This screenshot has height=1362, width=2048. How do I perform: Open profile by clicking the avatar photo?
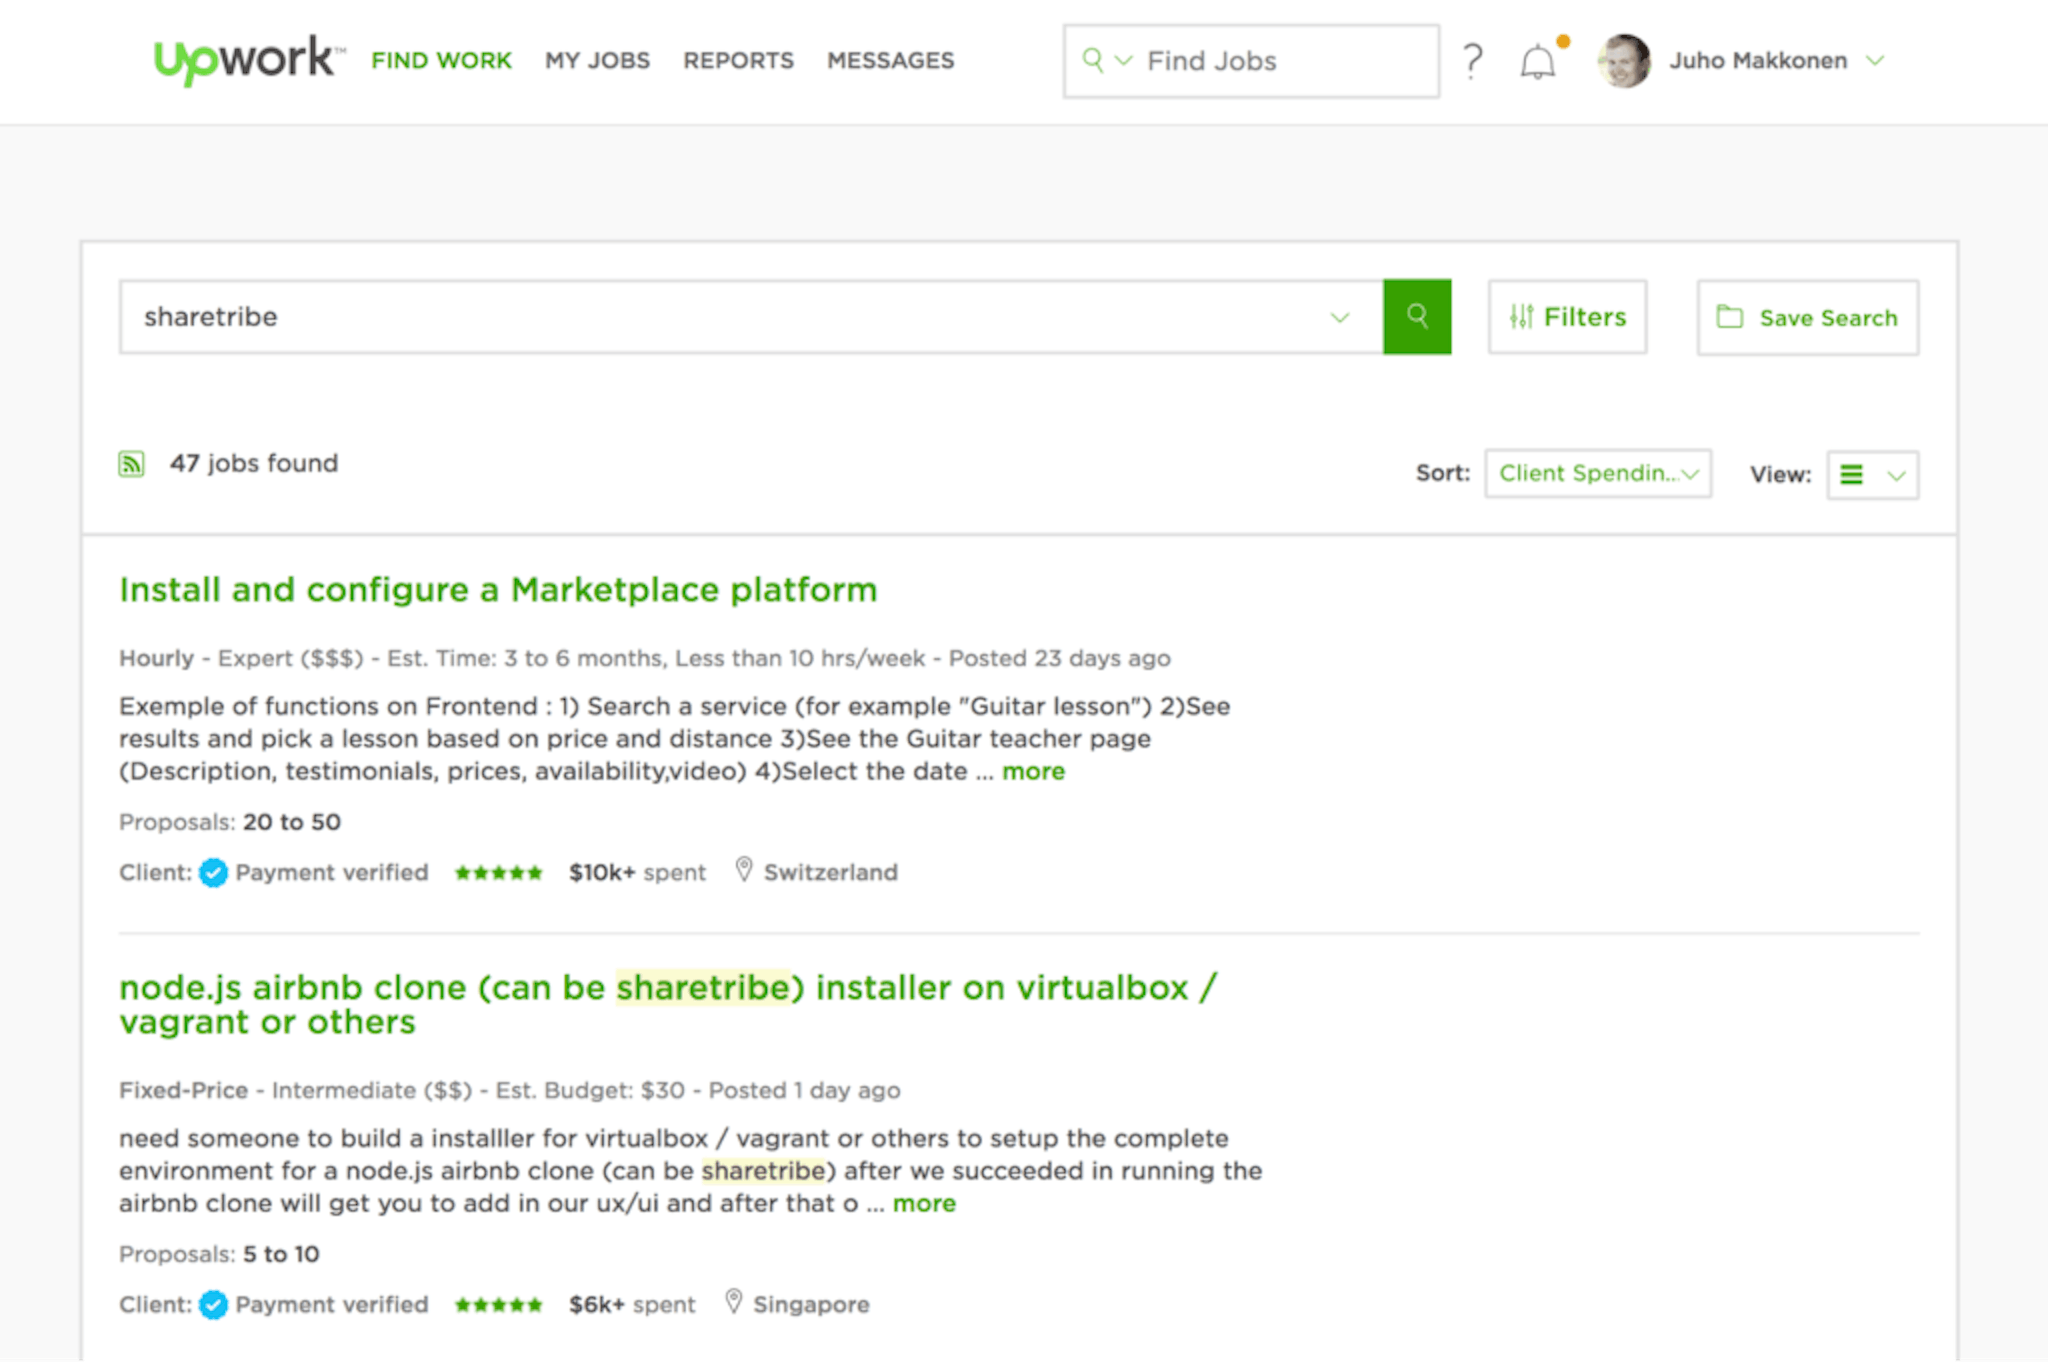1623,61
